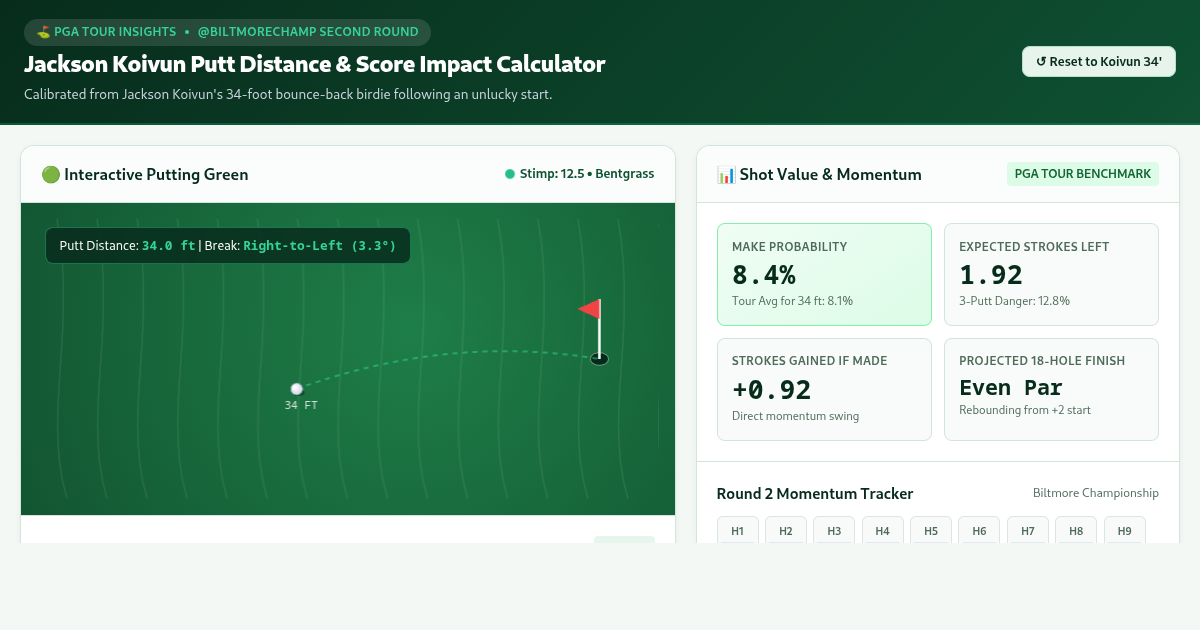Click the Expected Strokes Left 1.92 card

pyautogui.click(x=1051, y=274)
